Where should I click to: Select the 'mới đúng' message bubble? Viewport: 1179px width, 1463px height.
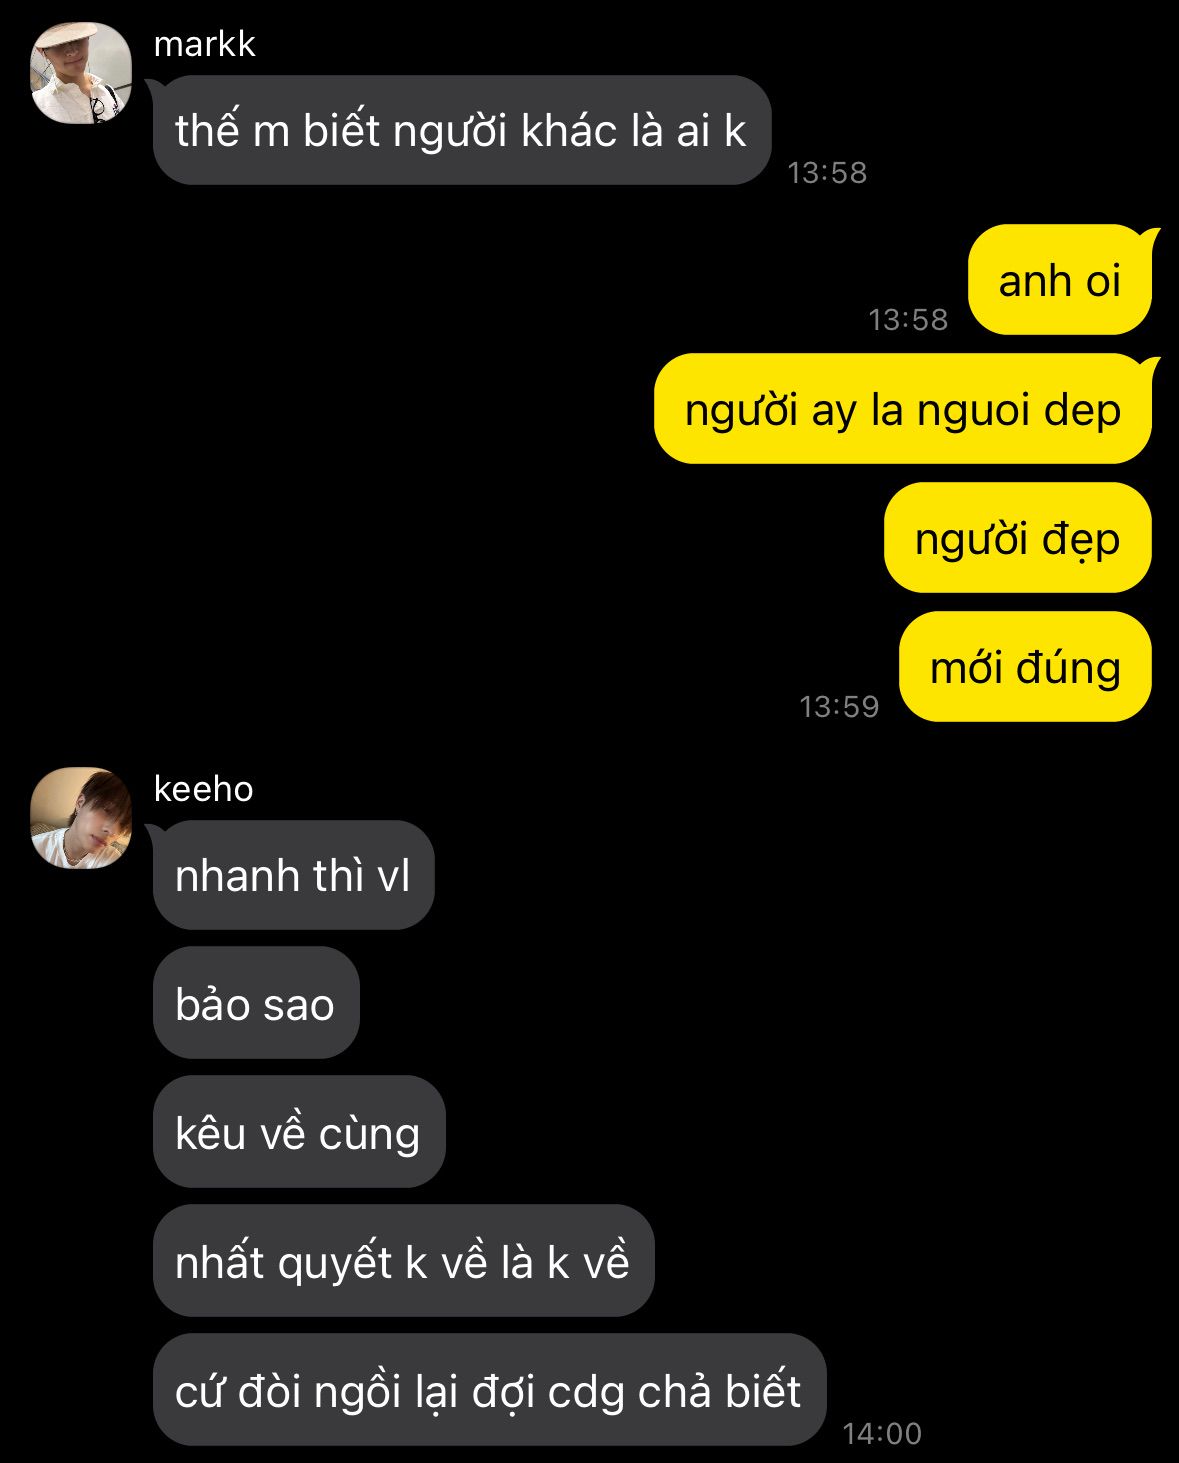1026,667
